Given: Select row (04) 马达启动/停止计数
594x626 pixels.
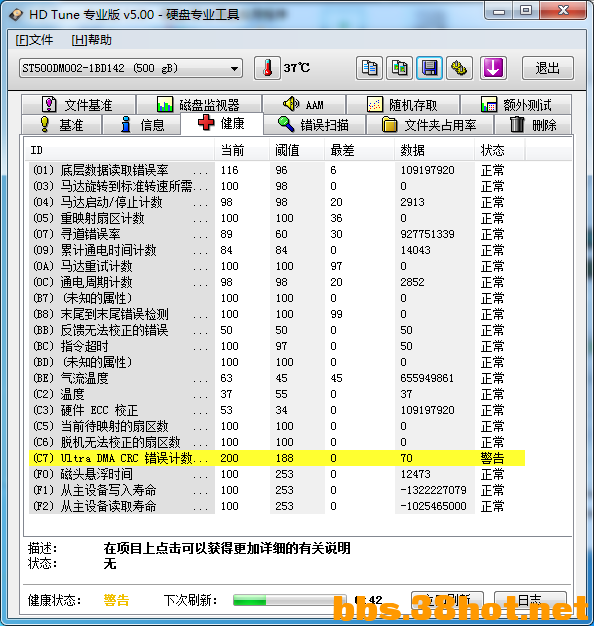Looking at the screenshot, I should [x=277, y=202].
